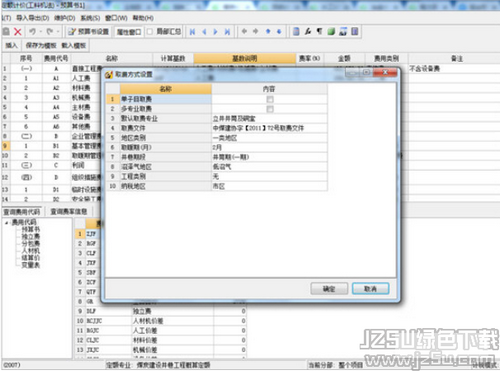Click the blue database cylinder toolbar icon
Viewport: 500px width, 371px height.
[296, 31]
